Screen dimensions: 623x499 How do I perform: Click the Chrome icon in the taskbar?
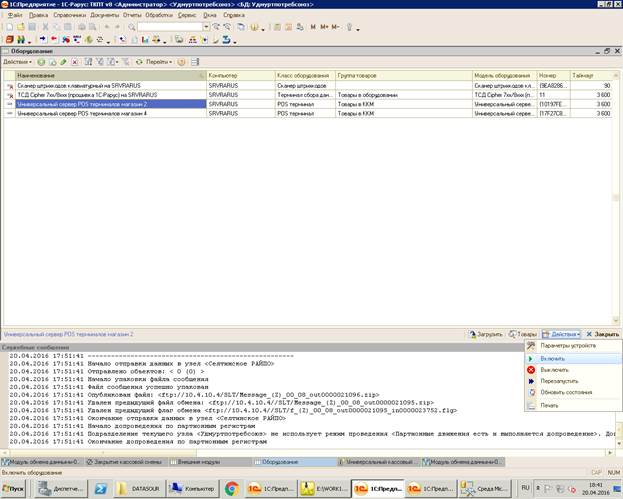[232, 488]
